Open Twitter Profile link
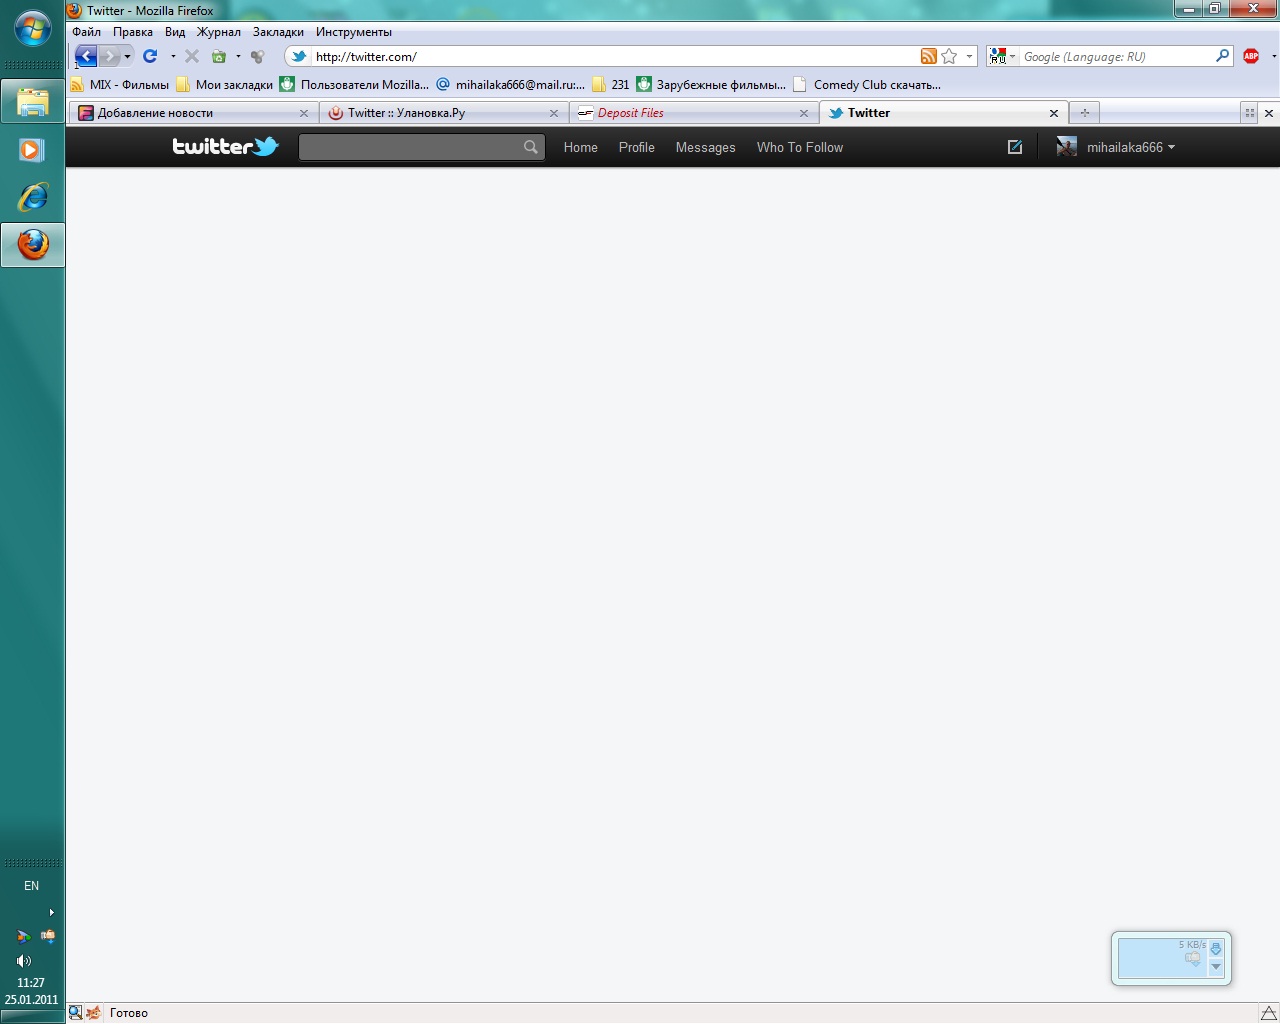 click(636, 147)
